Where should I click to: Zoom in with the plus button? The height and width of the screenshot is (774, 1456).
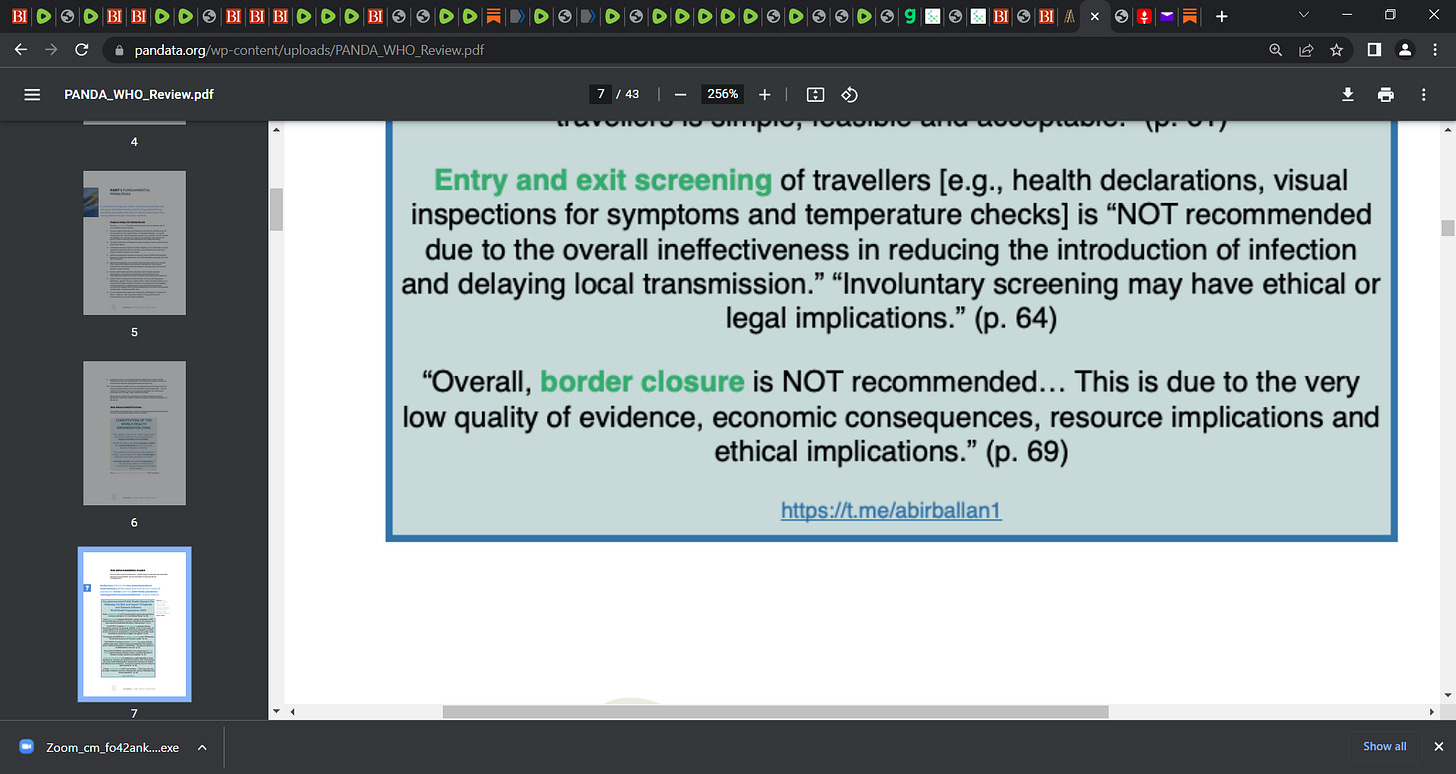tap(765, 94)
